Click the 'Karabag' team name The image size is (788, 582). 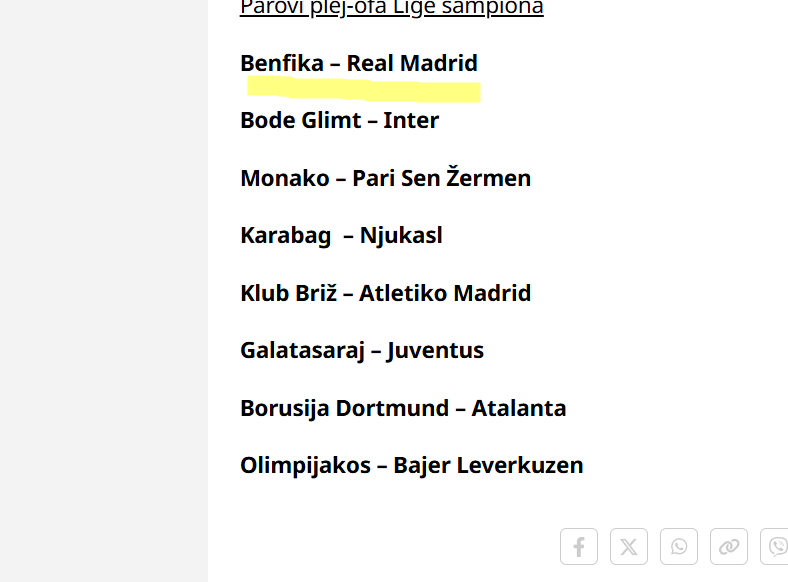pyautogui.click(x=286, y=236)
